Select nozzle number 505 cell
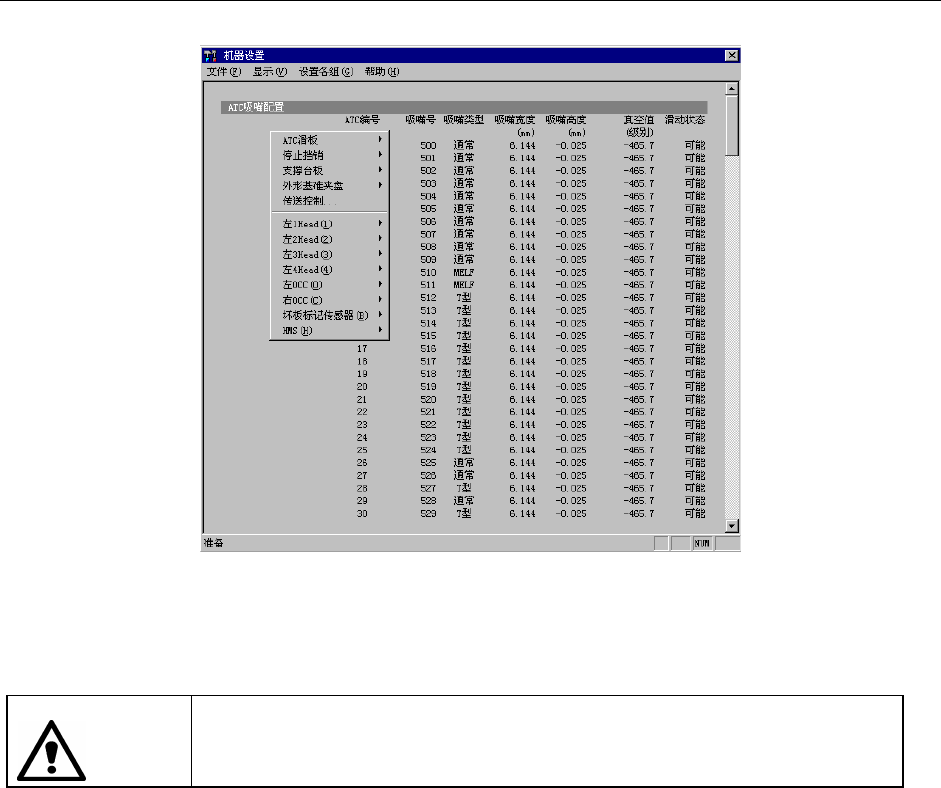941x788 pixels. pos(428,209)
